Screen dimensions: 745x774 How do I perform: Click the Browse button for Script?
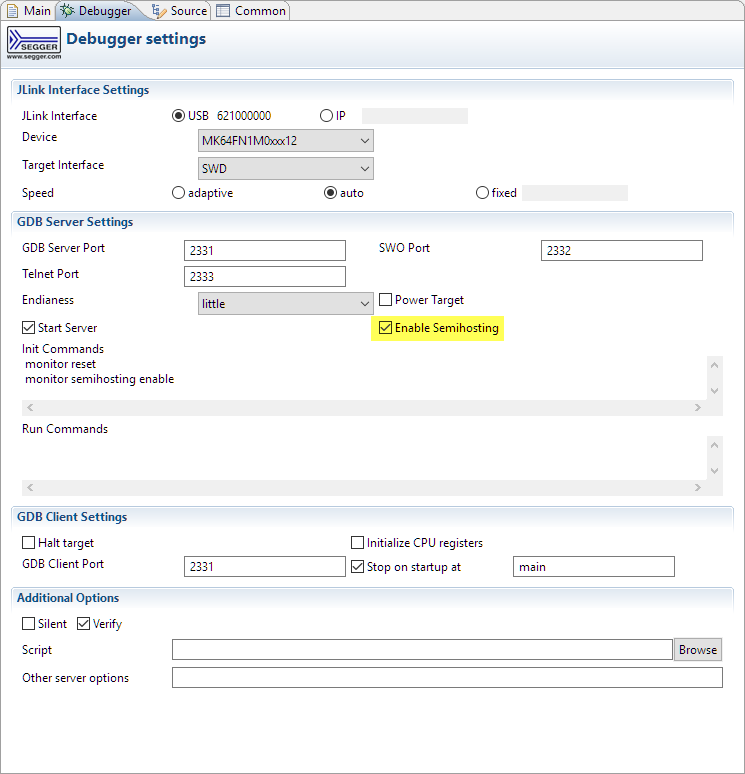[697, 650]
